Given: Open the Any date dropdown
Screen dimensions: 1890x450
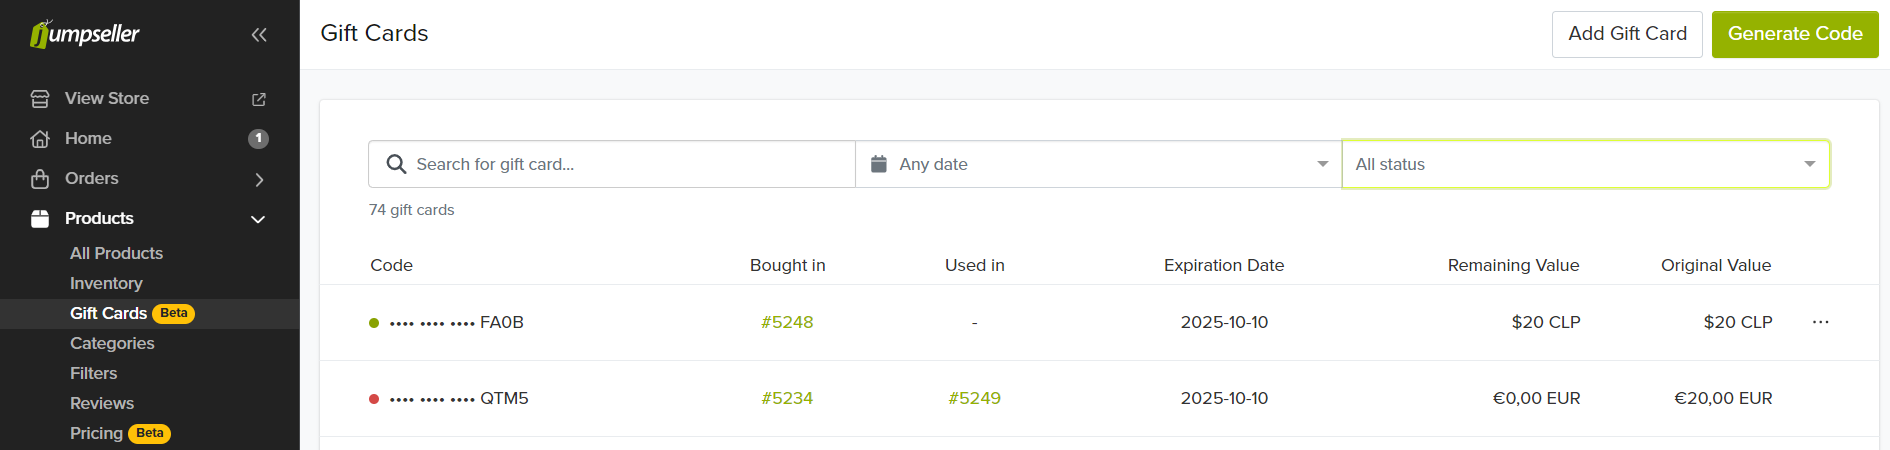Looking at the screenshot, I should pyautogui.click(x=1098, y=164).
